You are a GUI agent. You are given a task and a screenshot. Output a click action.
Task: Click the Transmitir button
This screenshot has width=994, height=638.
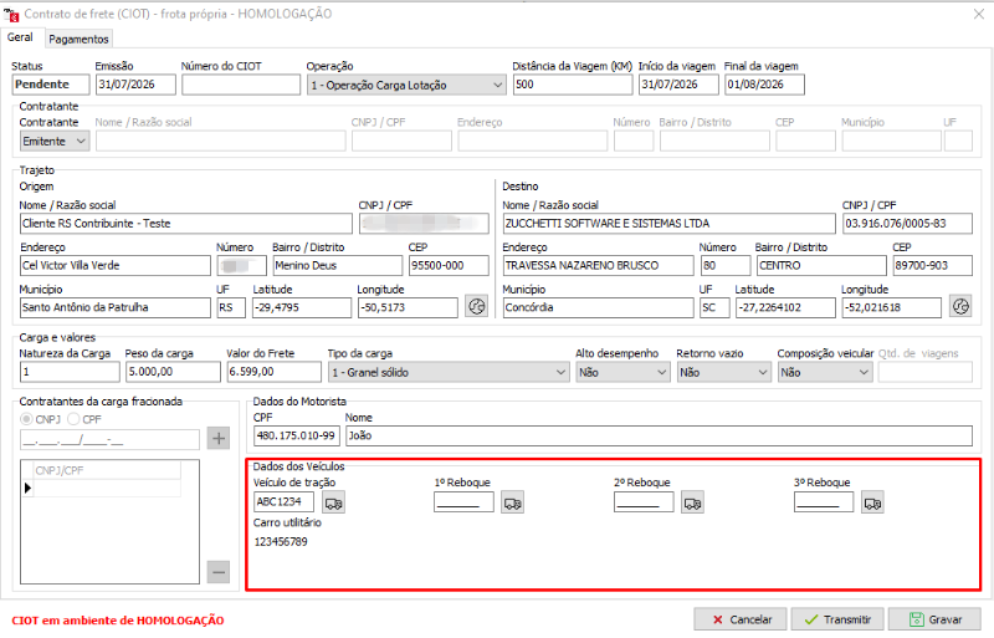tap(837, 620)
